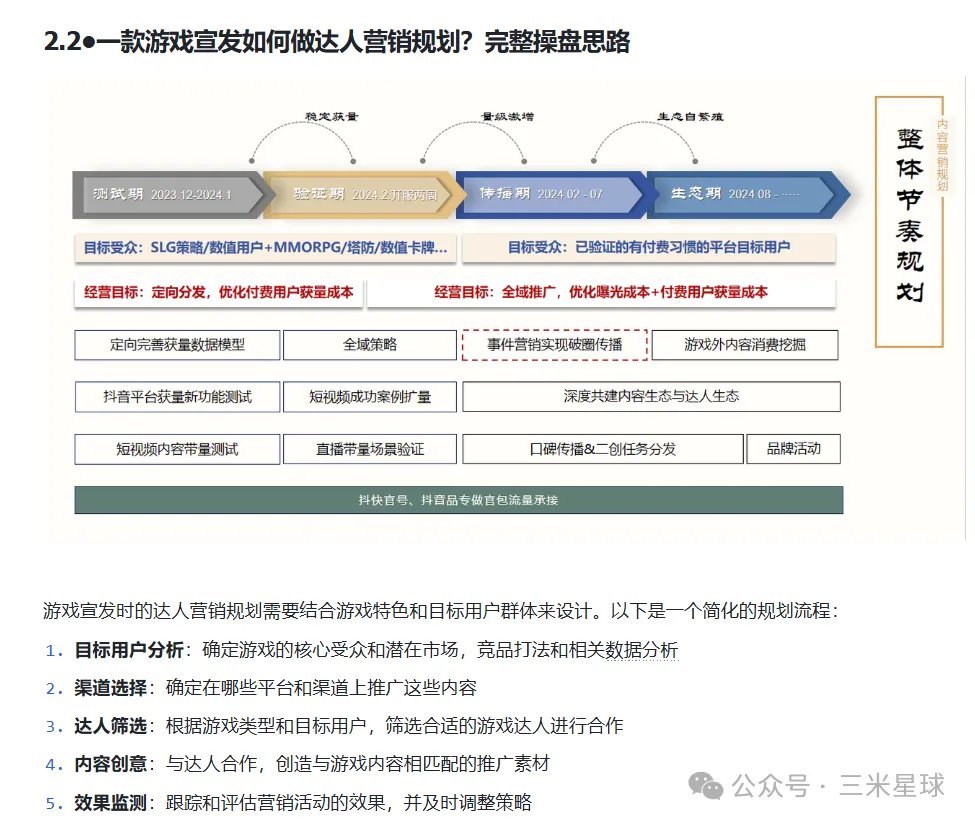This screenshot has height=824, width=975.
Task: Click the WeChat logo in the watermark
Action: click(x=709, y=786)
